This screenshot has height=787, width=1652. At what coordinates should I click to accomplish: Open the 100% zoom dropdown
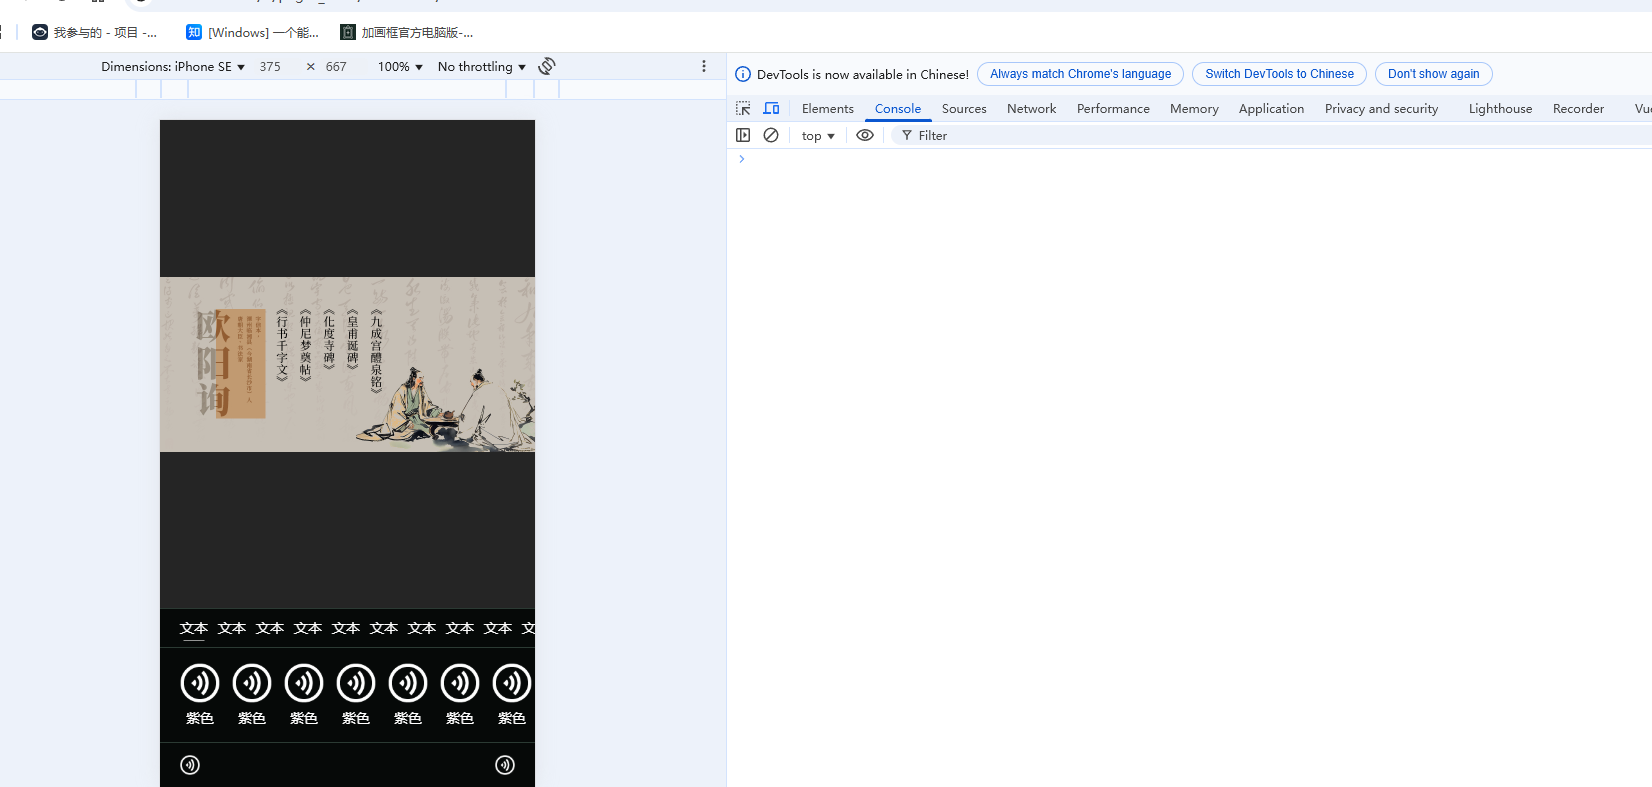click(400, 67)
